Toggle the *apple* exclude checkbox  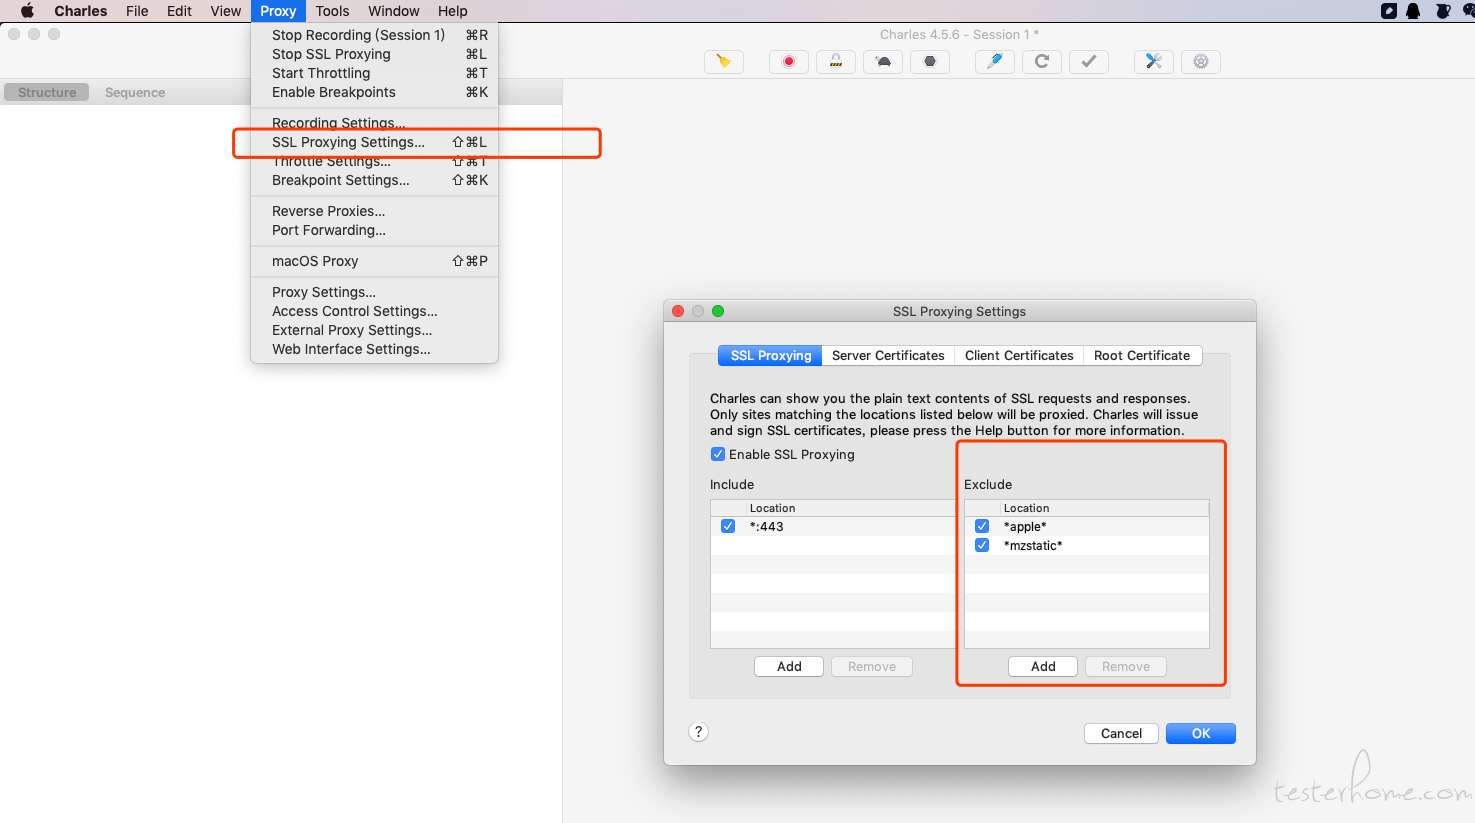coord(982,526)
